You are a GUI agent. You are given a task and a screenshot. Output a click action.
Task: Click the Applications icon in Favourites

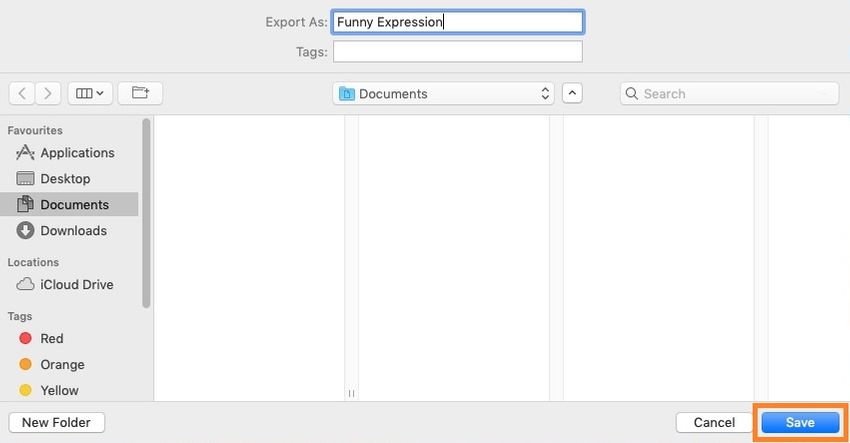pyautogui.click(x=25, y=153)
